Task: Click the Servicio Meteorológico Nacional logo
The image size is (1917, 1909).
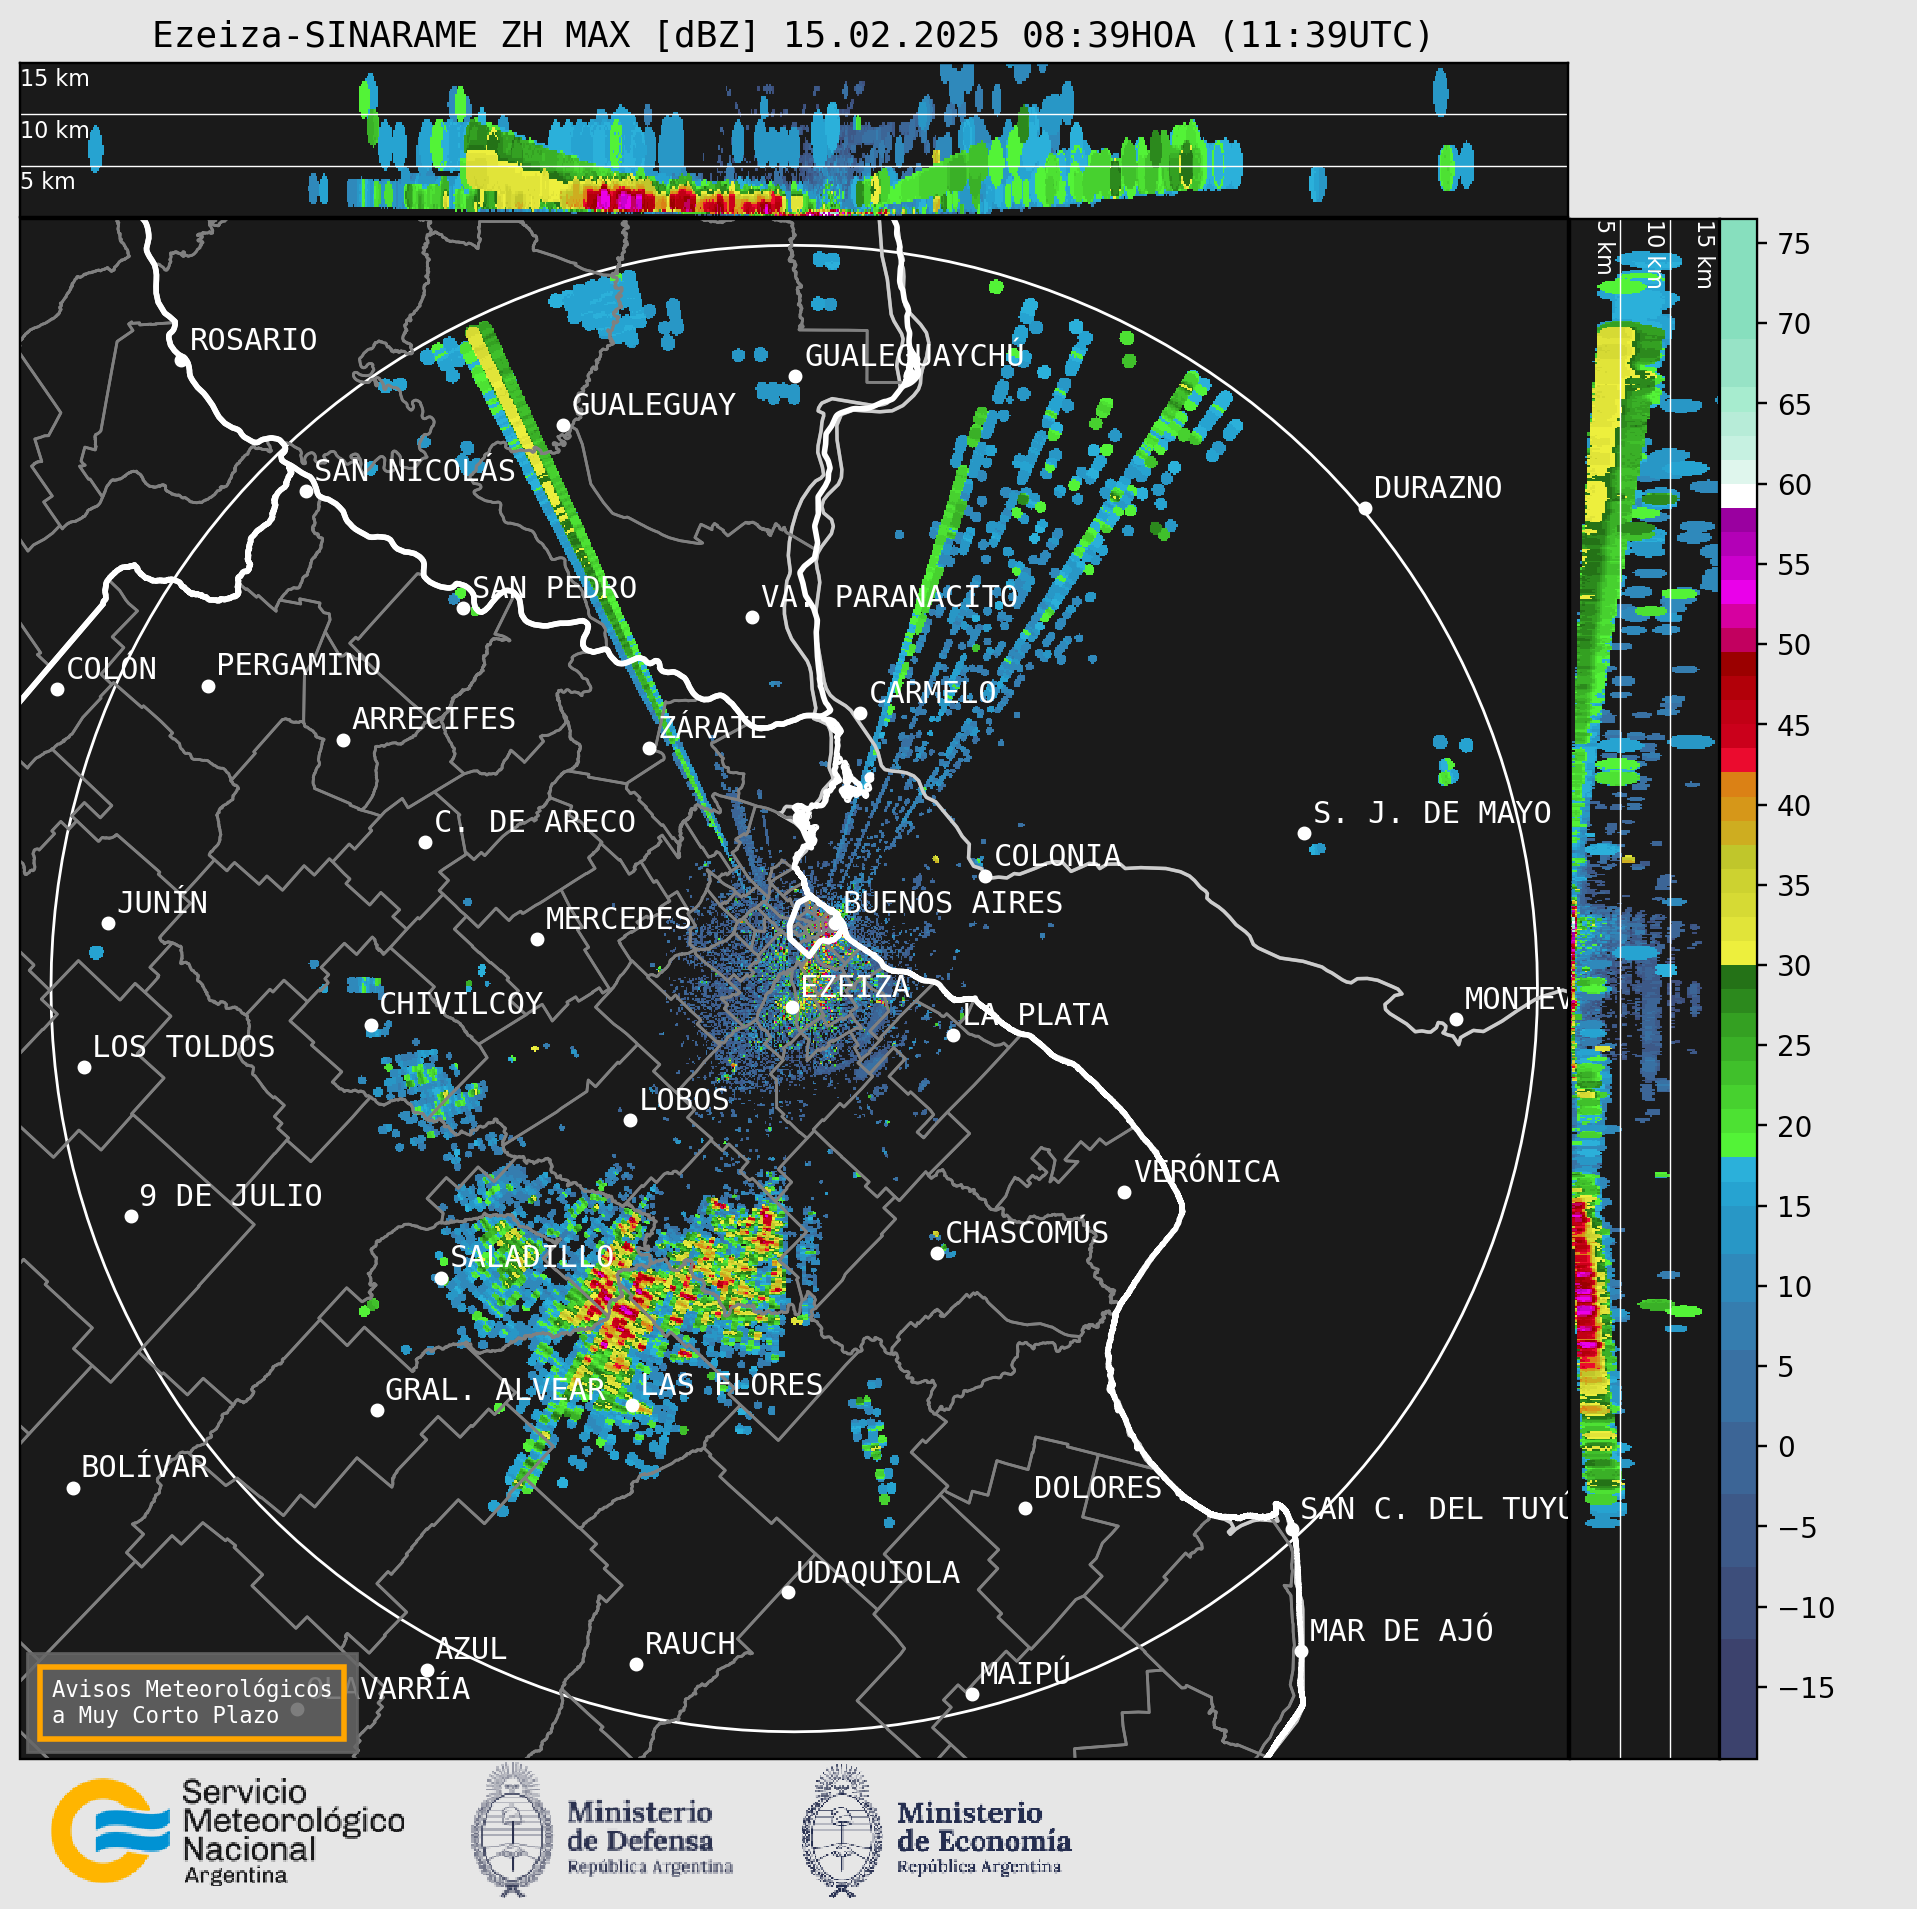Action: coord(228,1830)
